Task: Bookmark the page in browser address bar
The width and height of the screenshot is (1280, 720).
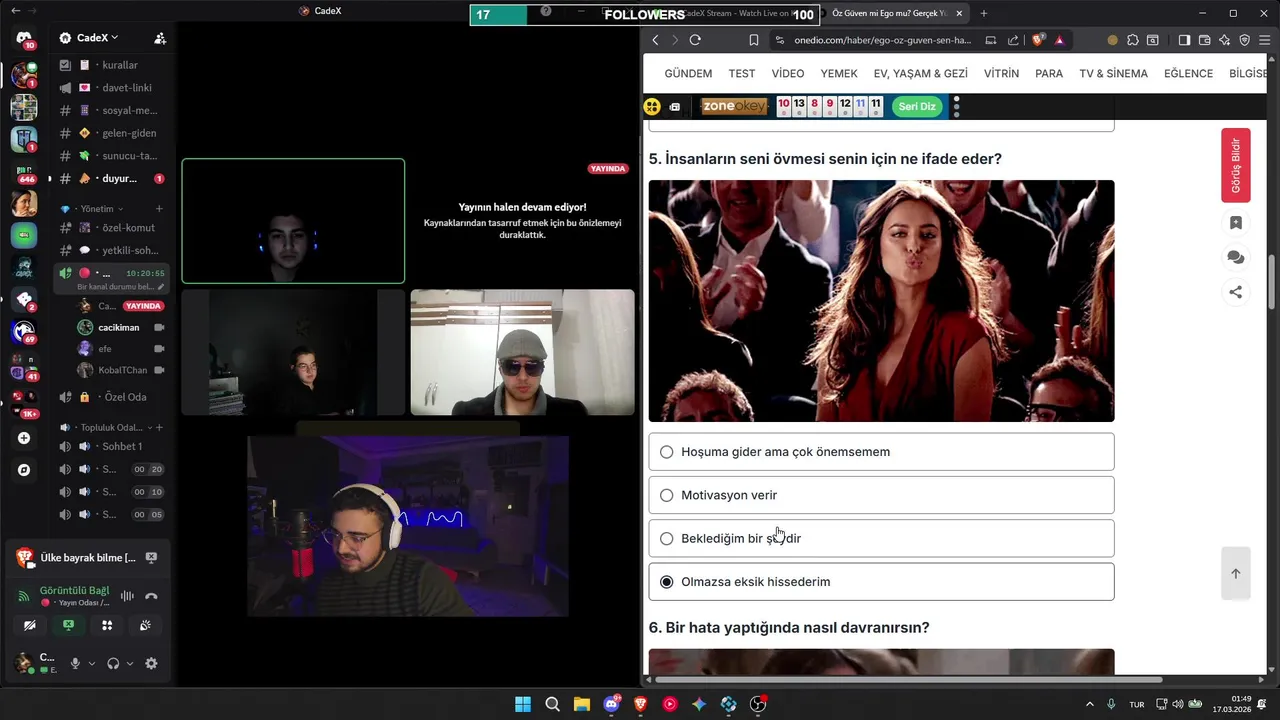Action: point(754,40)
